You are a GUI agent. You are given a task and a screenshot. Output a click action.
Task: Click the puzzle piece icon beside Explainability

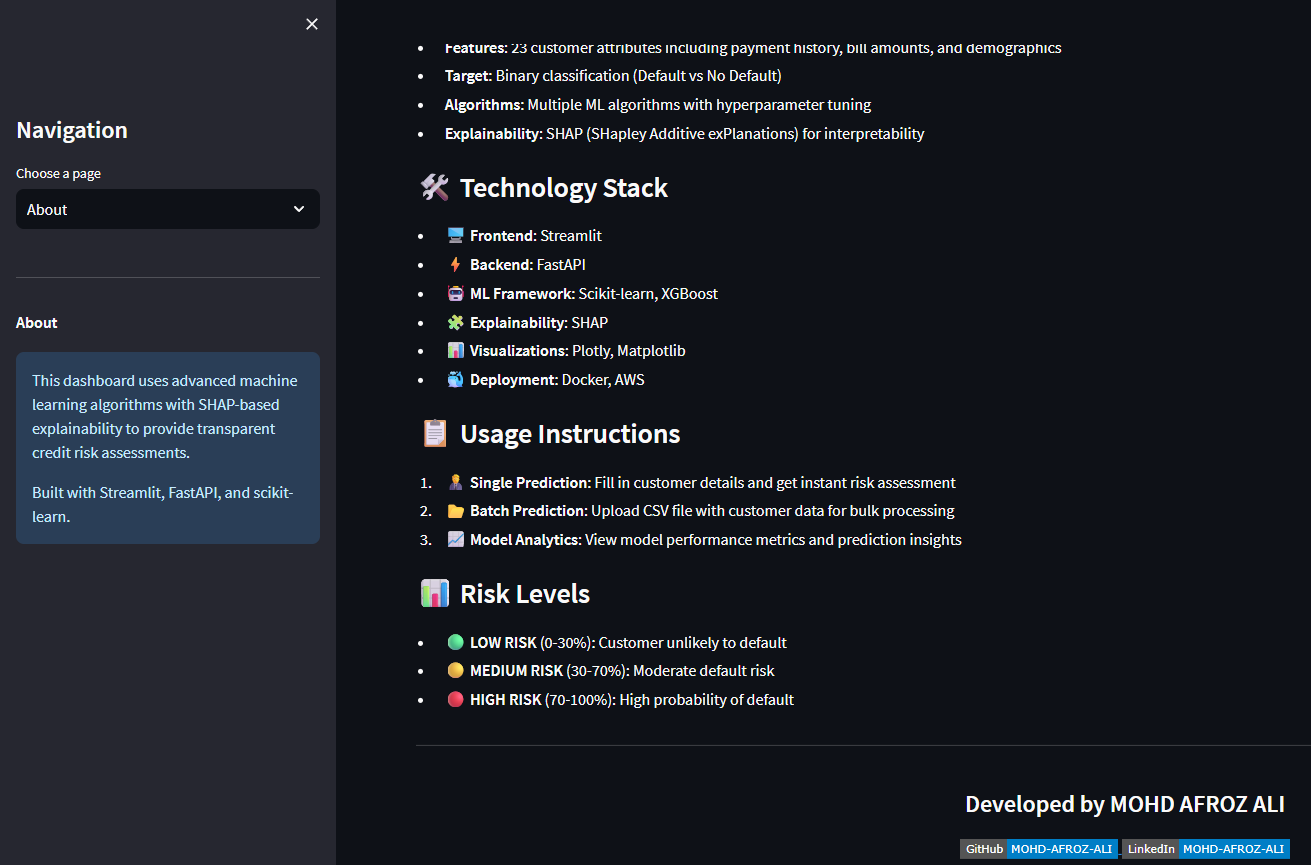[x=456, y=323]
